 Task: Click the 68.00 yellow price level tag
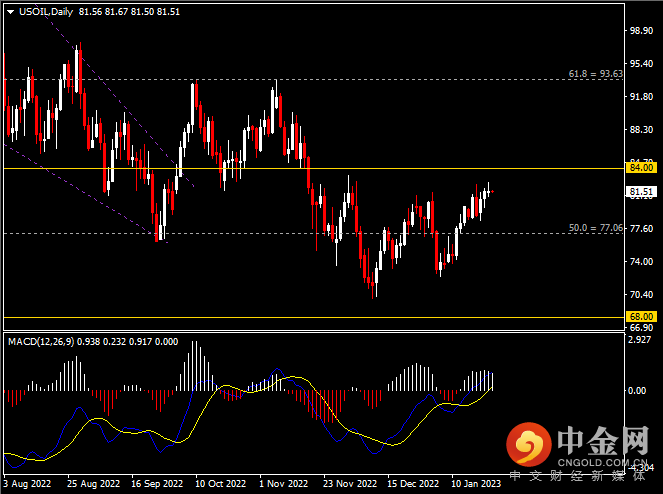click(641, 316)
